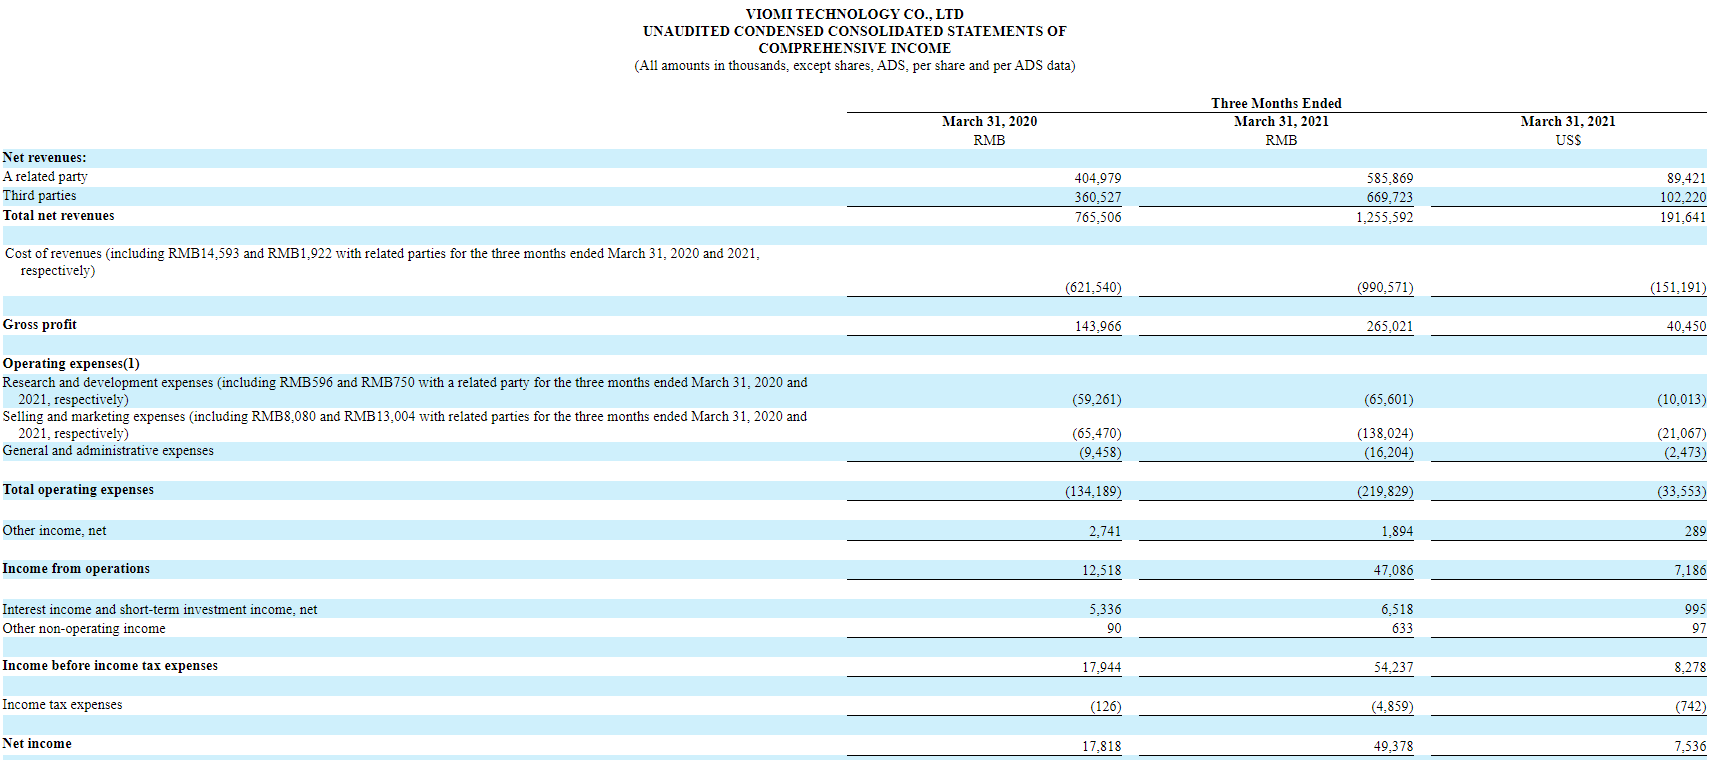Viewport: 1713px width, 760px height.
Task: Click Income from operations value 47,086
Action: 1393,570
